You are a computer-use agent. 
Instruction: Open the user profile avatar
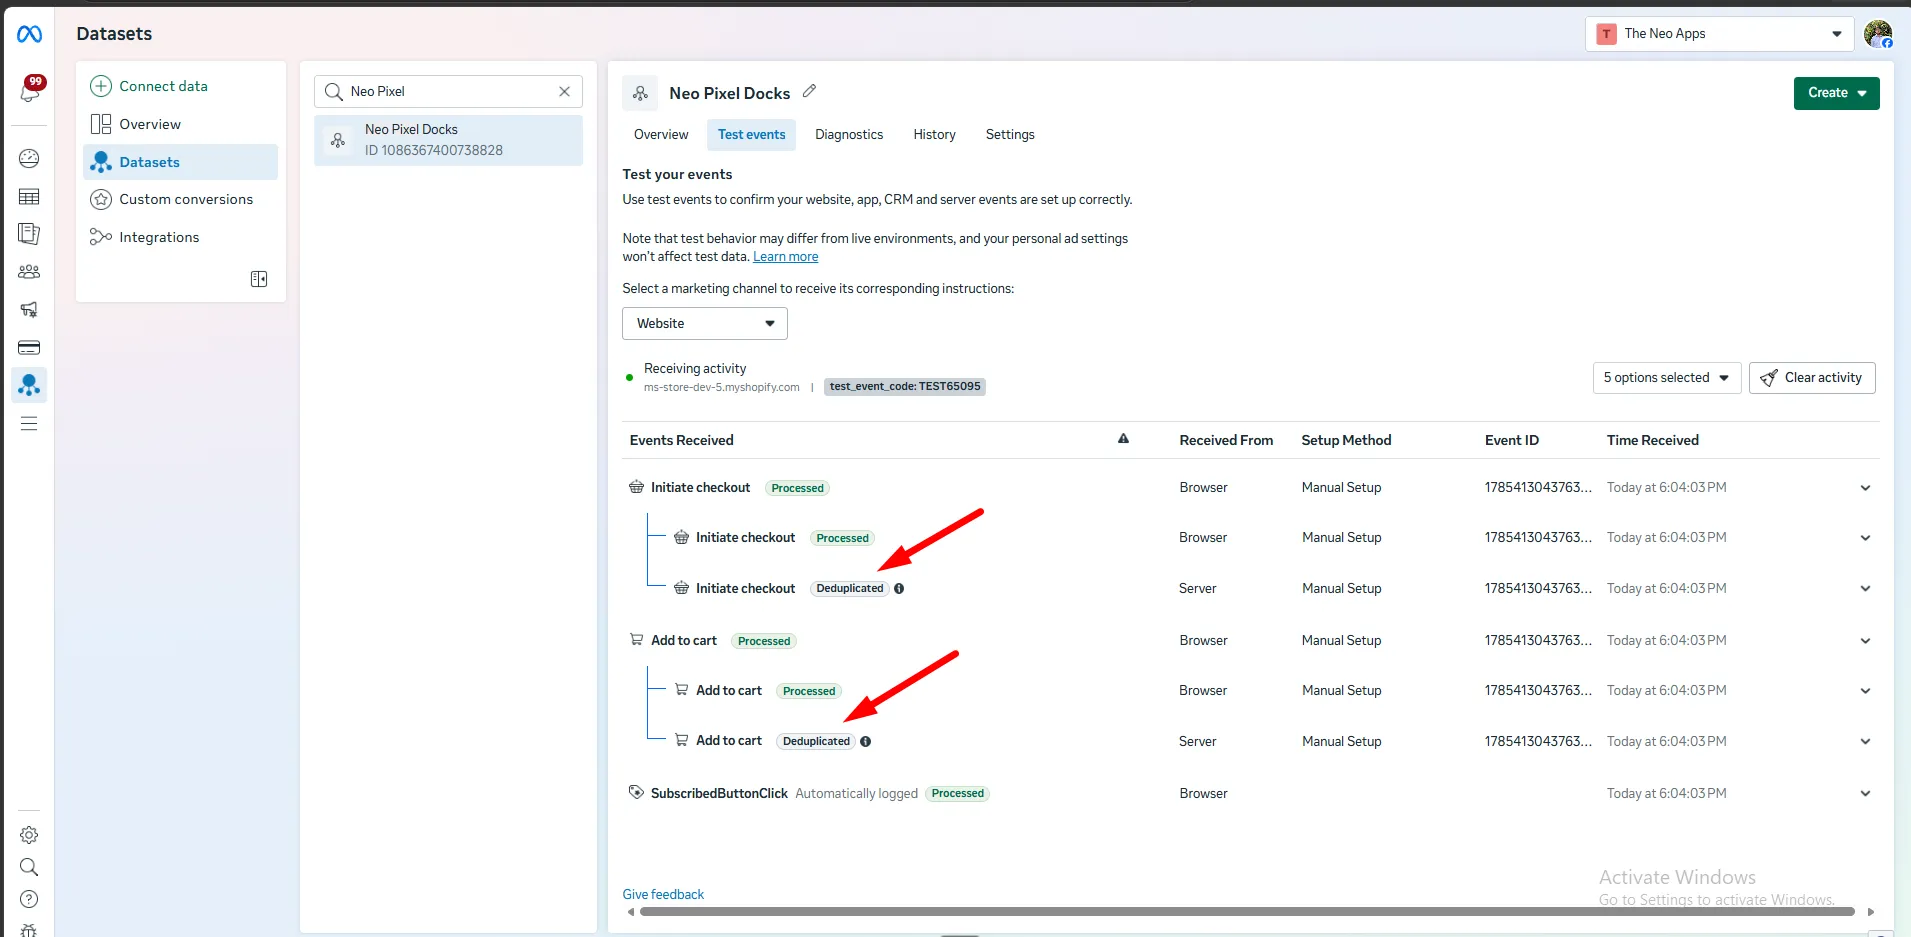pyautogui.click(x=1878, y=34)
